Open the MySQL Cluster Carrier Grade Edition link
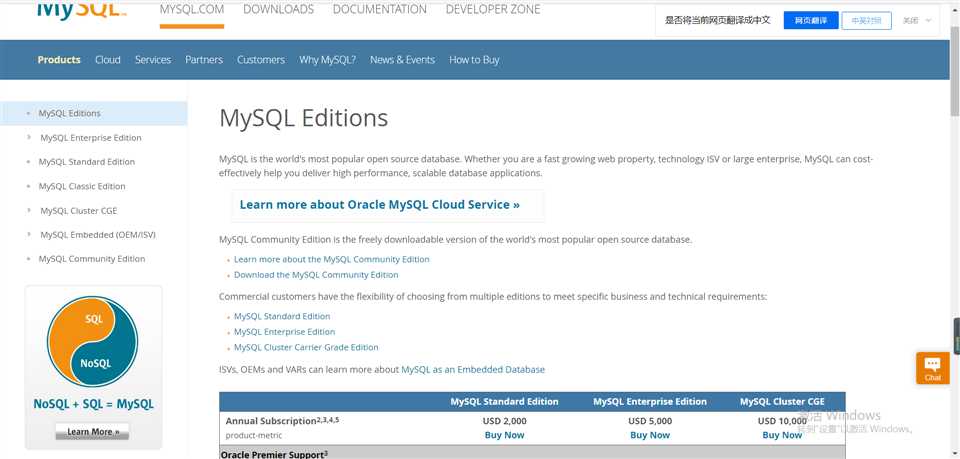The image size is (960, 459). click(306, 347)
